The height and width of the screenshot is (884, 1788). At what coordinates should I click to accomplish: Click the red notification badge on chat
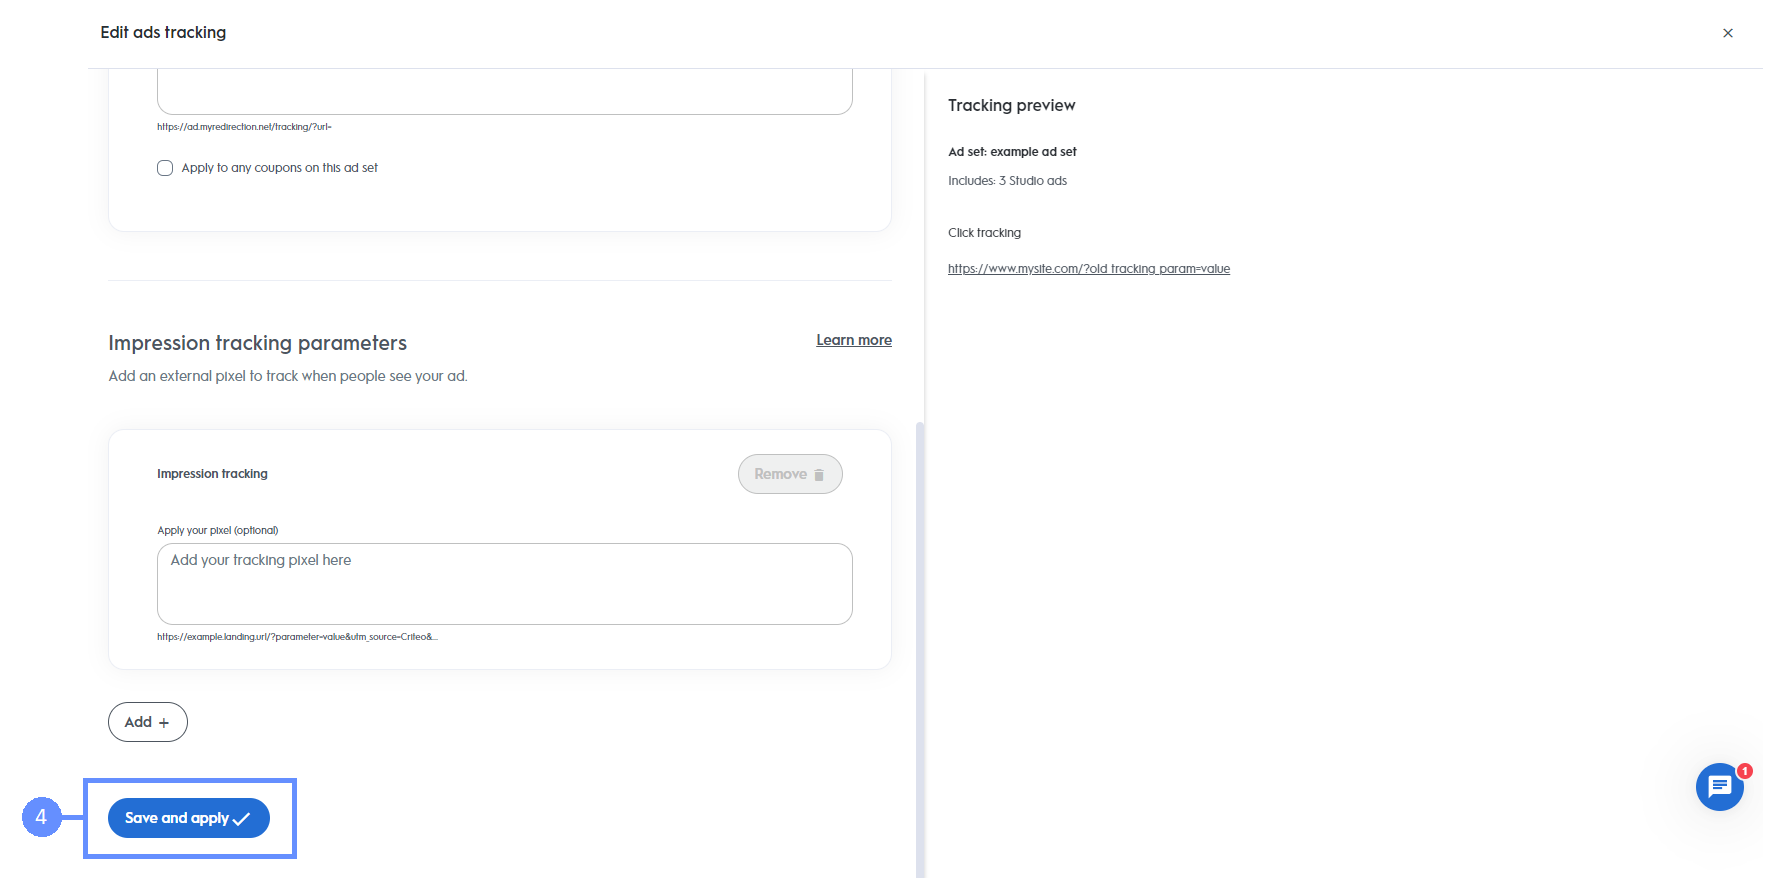1745,771
